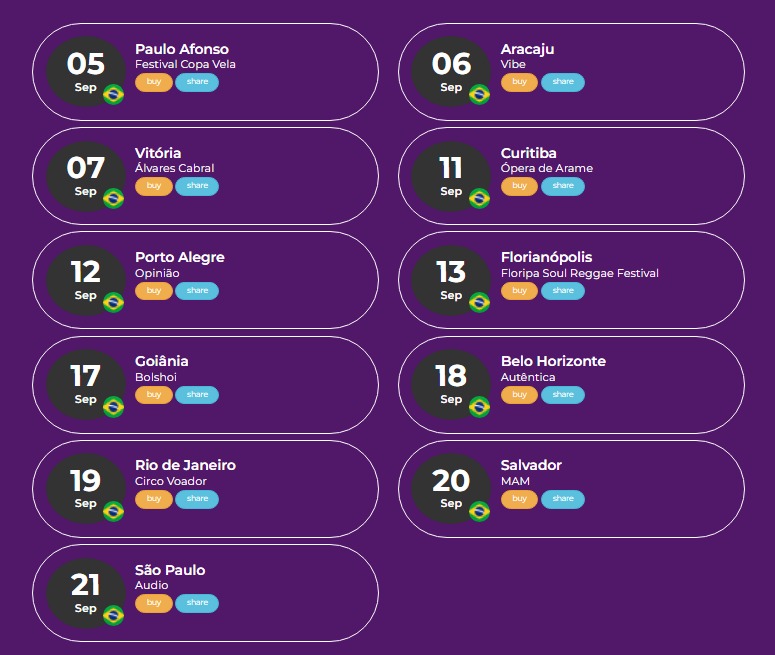The width and height of the screenshot is (775, 655).
Task: Open the Goiânia city title
Action: 162,361
